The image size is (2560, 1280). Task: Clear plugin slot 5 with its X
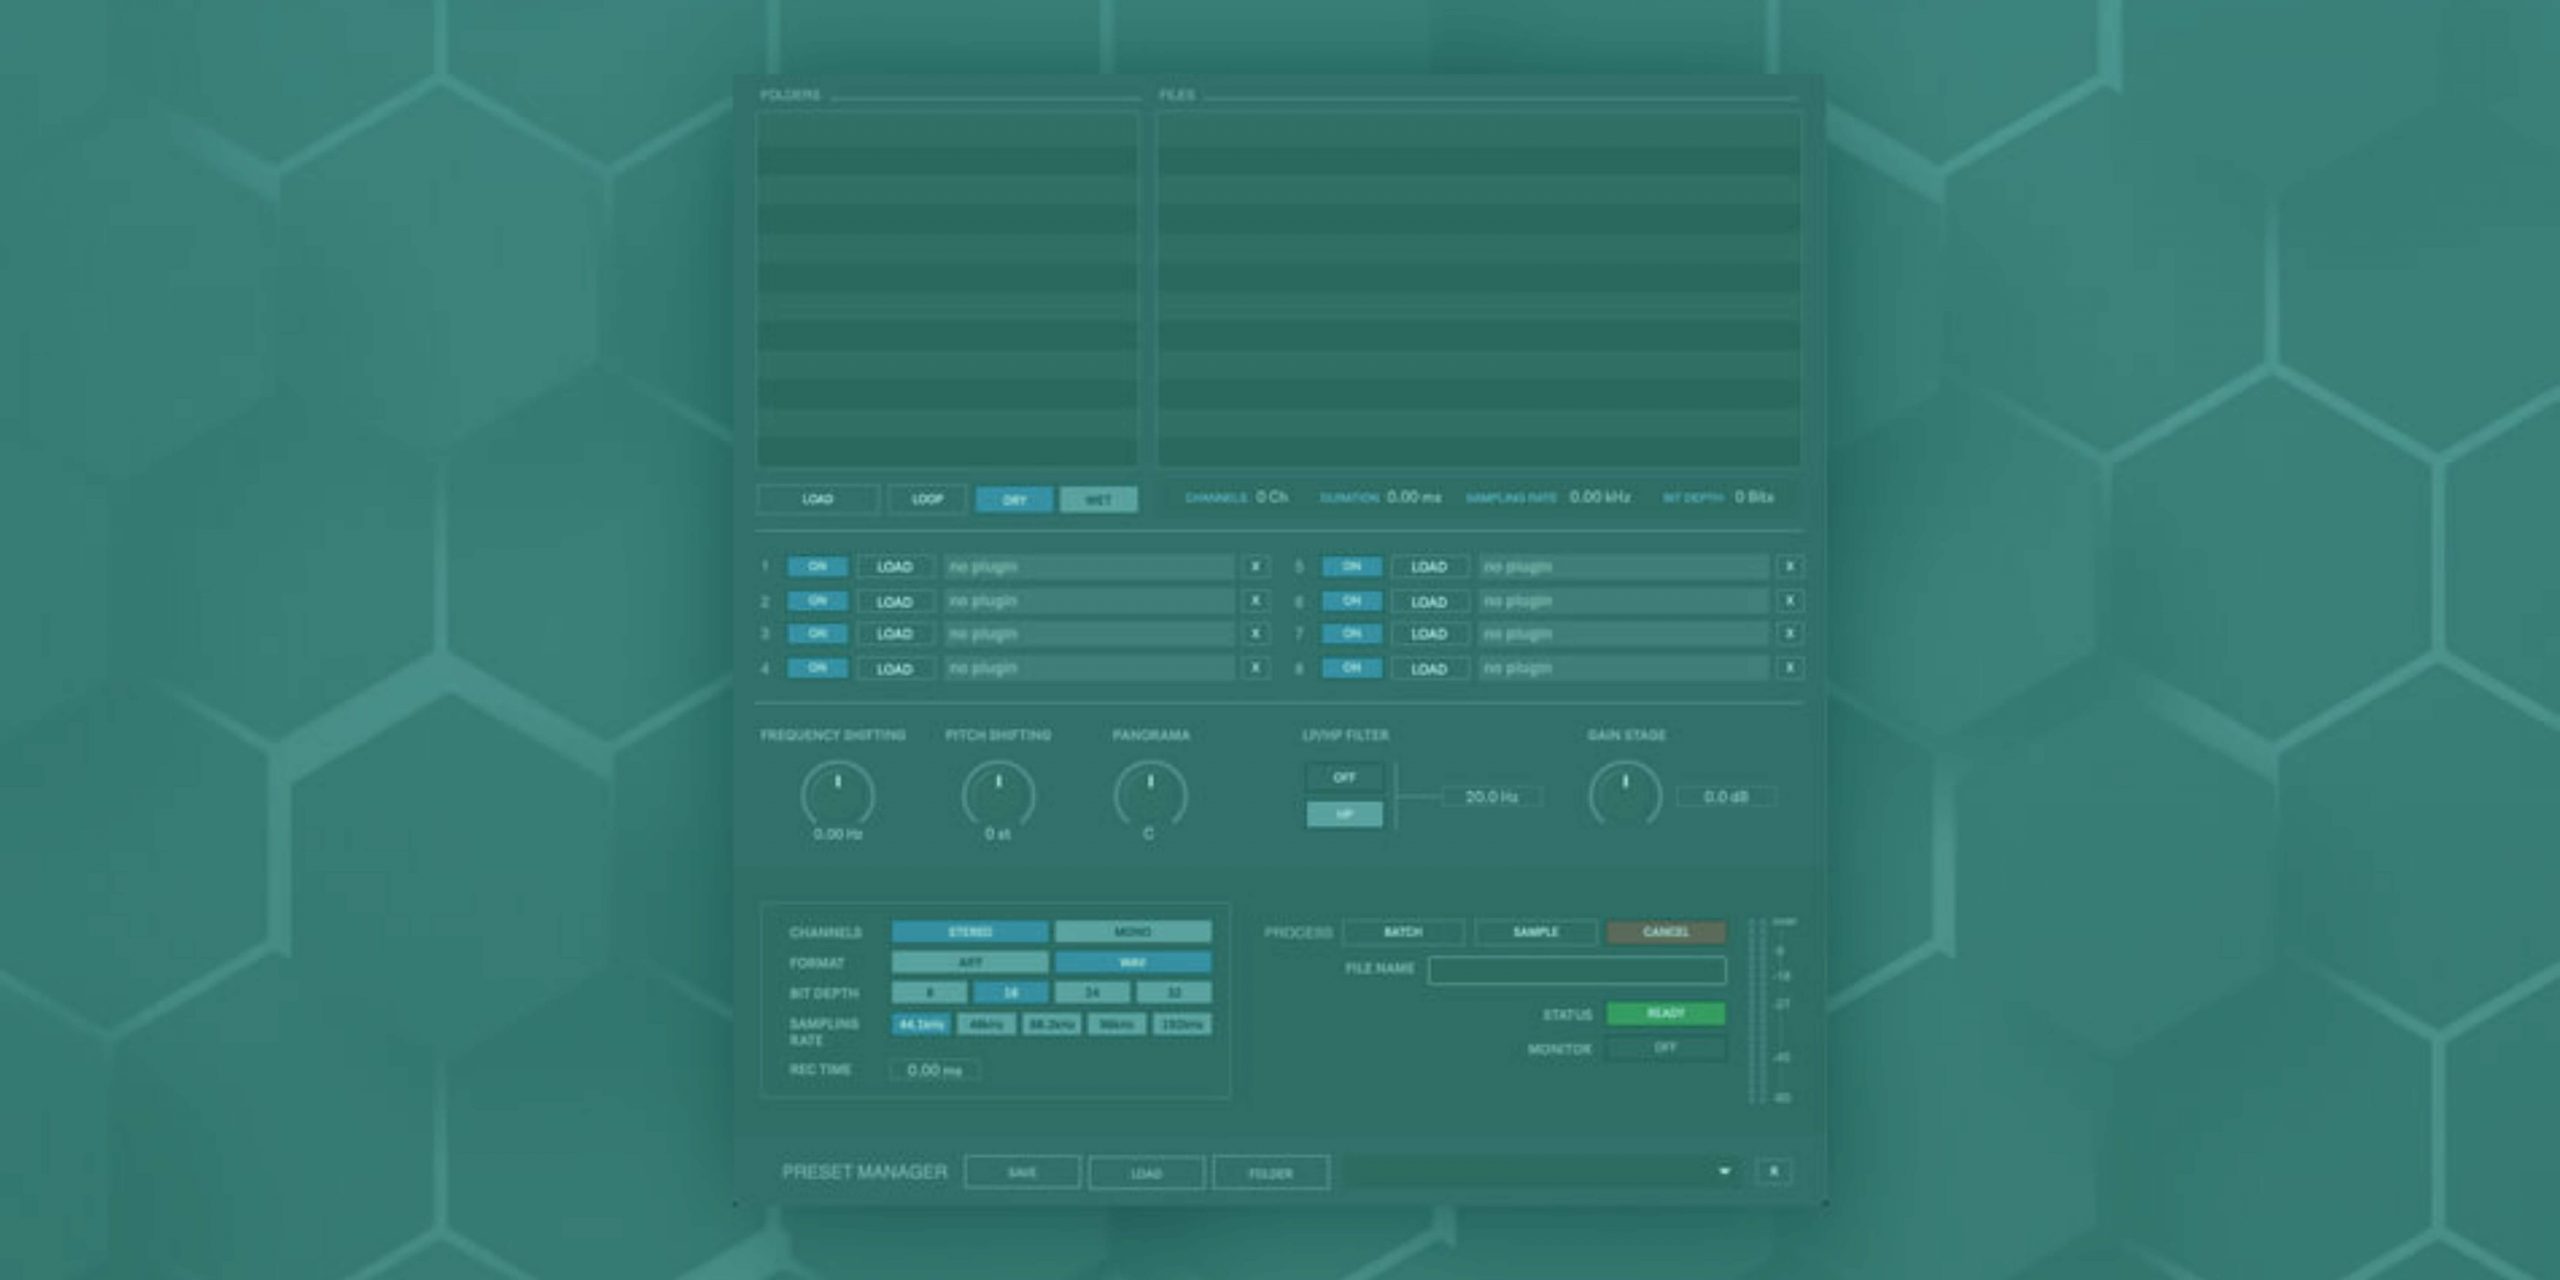click(x=1790, y=567)
